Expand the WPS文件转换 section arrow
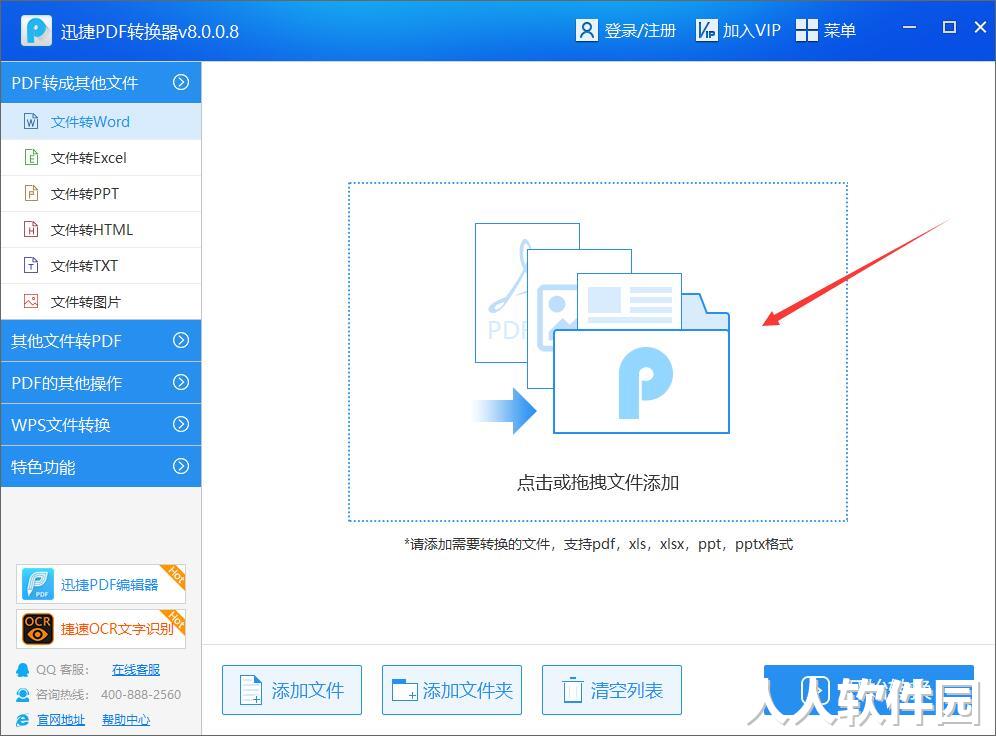The image size is (996, 736). tap(181, 424)
